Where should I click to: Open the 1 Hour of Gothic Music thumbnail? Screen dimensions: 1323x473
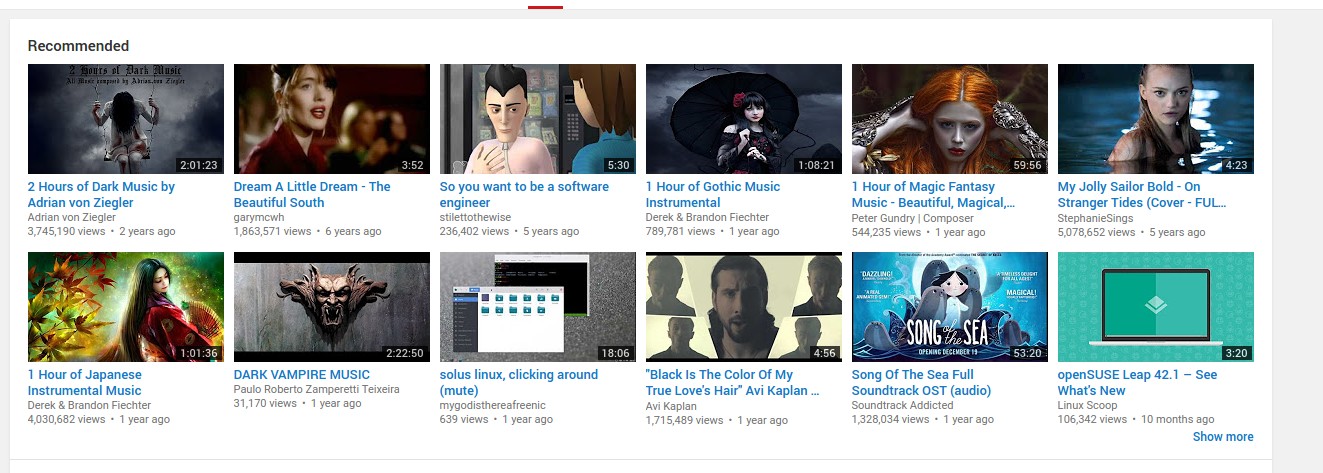[744, 119]
